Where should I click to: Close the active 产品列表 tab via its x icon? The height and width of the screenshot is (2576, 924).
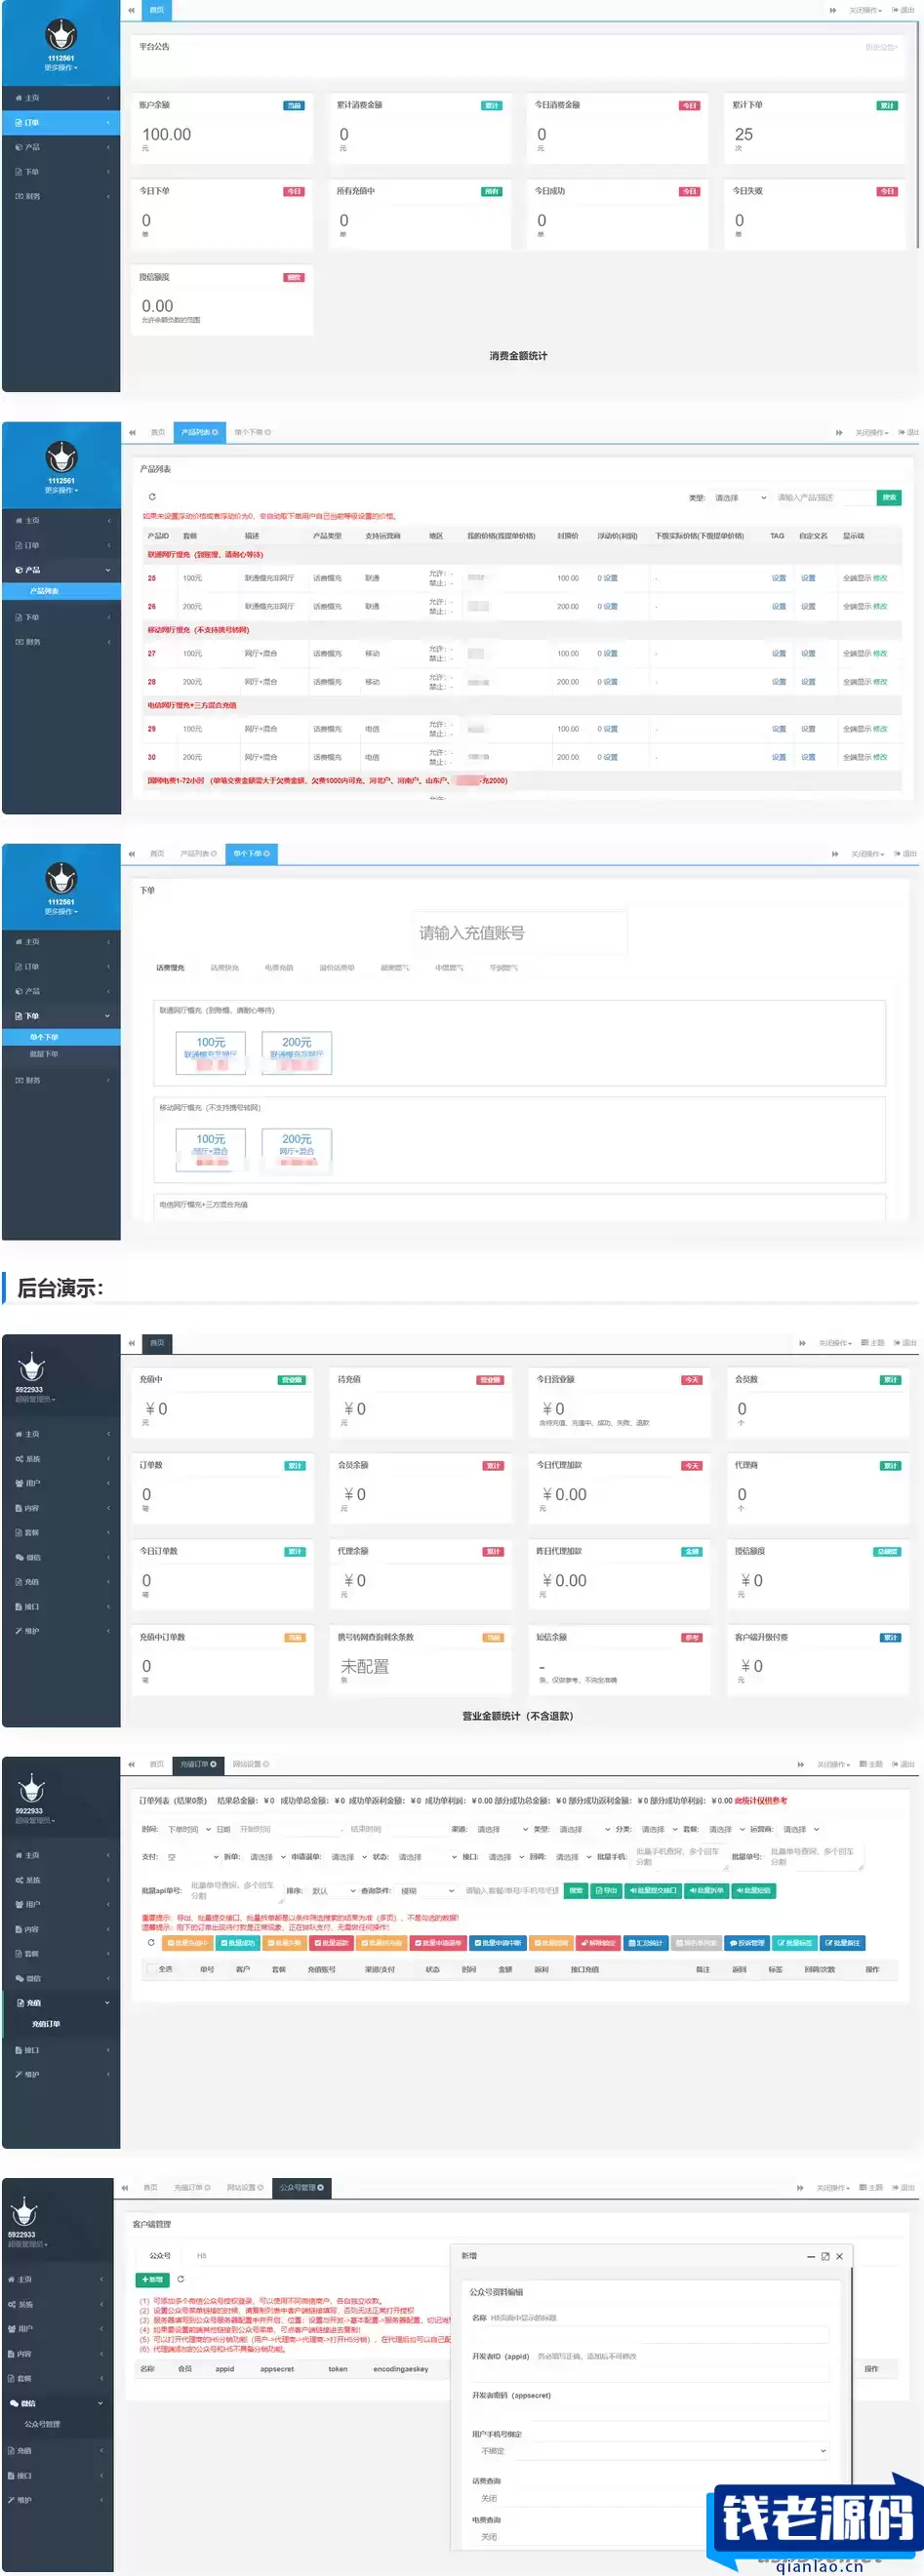tap(215, 432)
